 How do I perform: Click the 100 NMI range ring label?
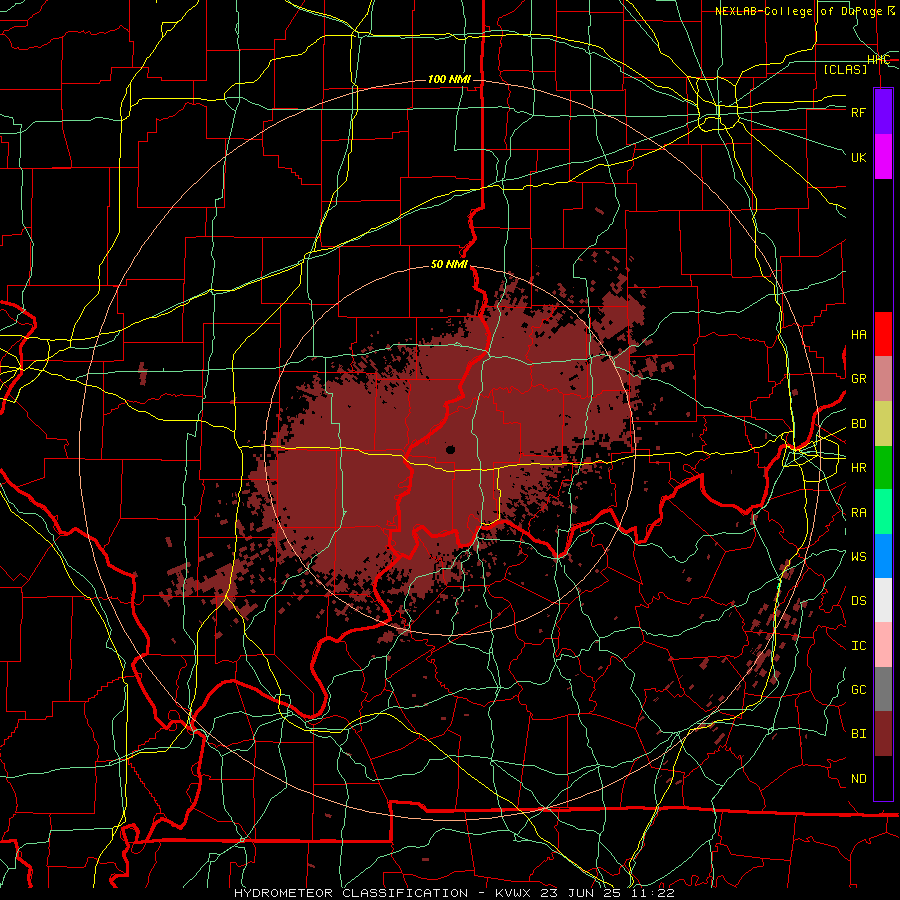pyautogui.click(x=449, y=79)
